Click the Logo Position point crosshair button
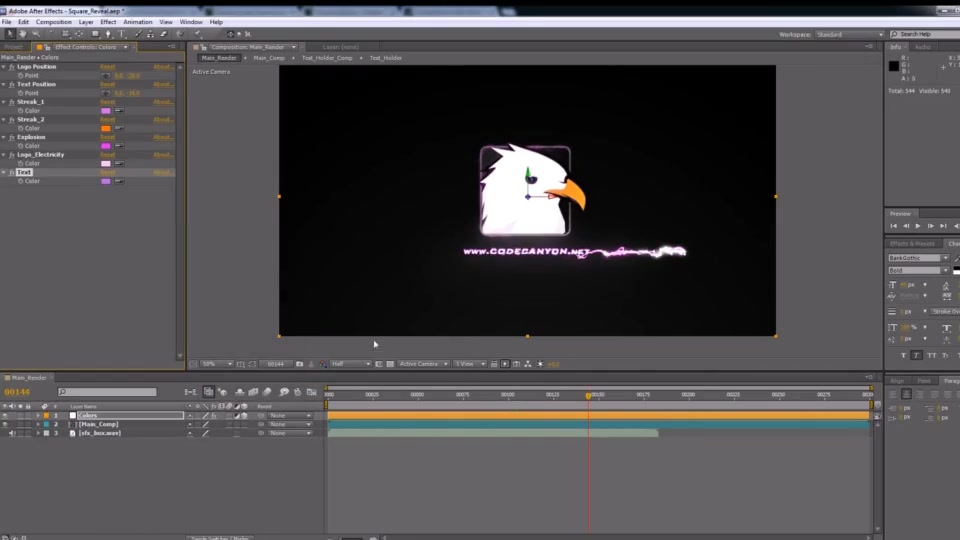This screenshot has width=960, height=540. pyautogui.click(x=106, y=76)
